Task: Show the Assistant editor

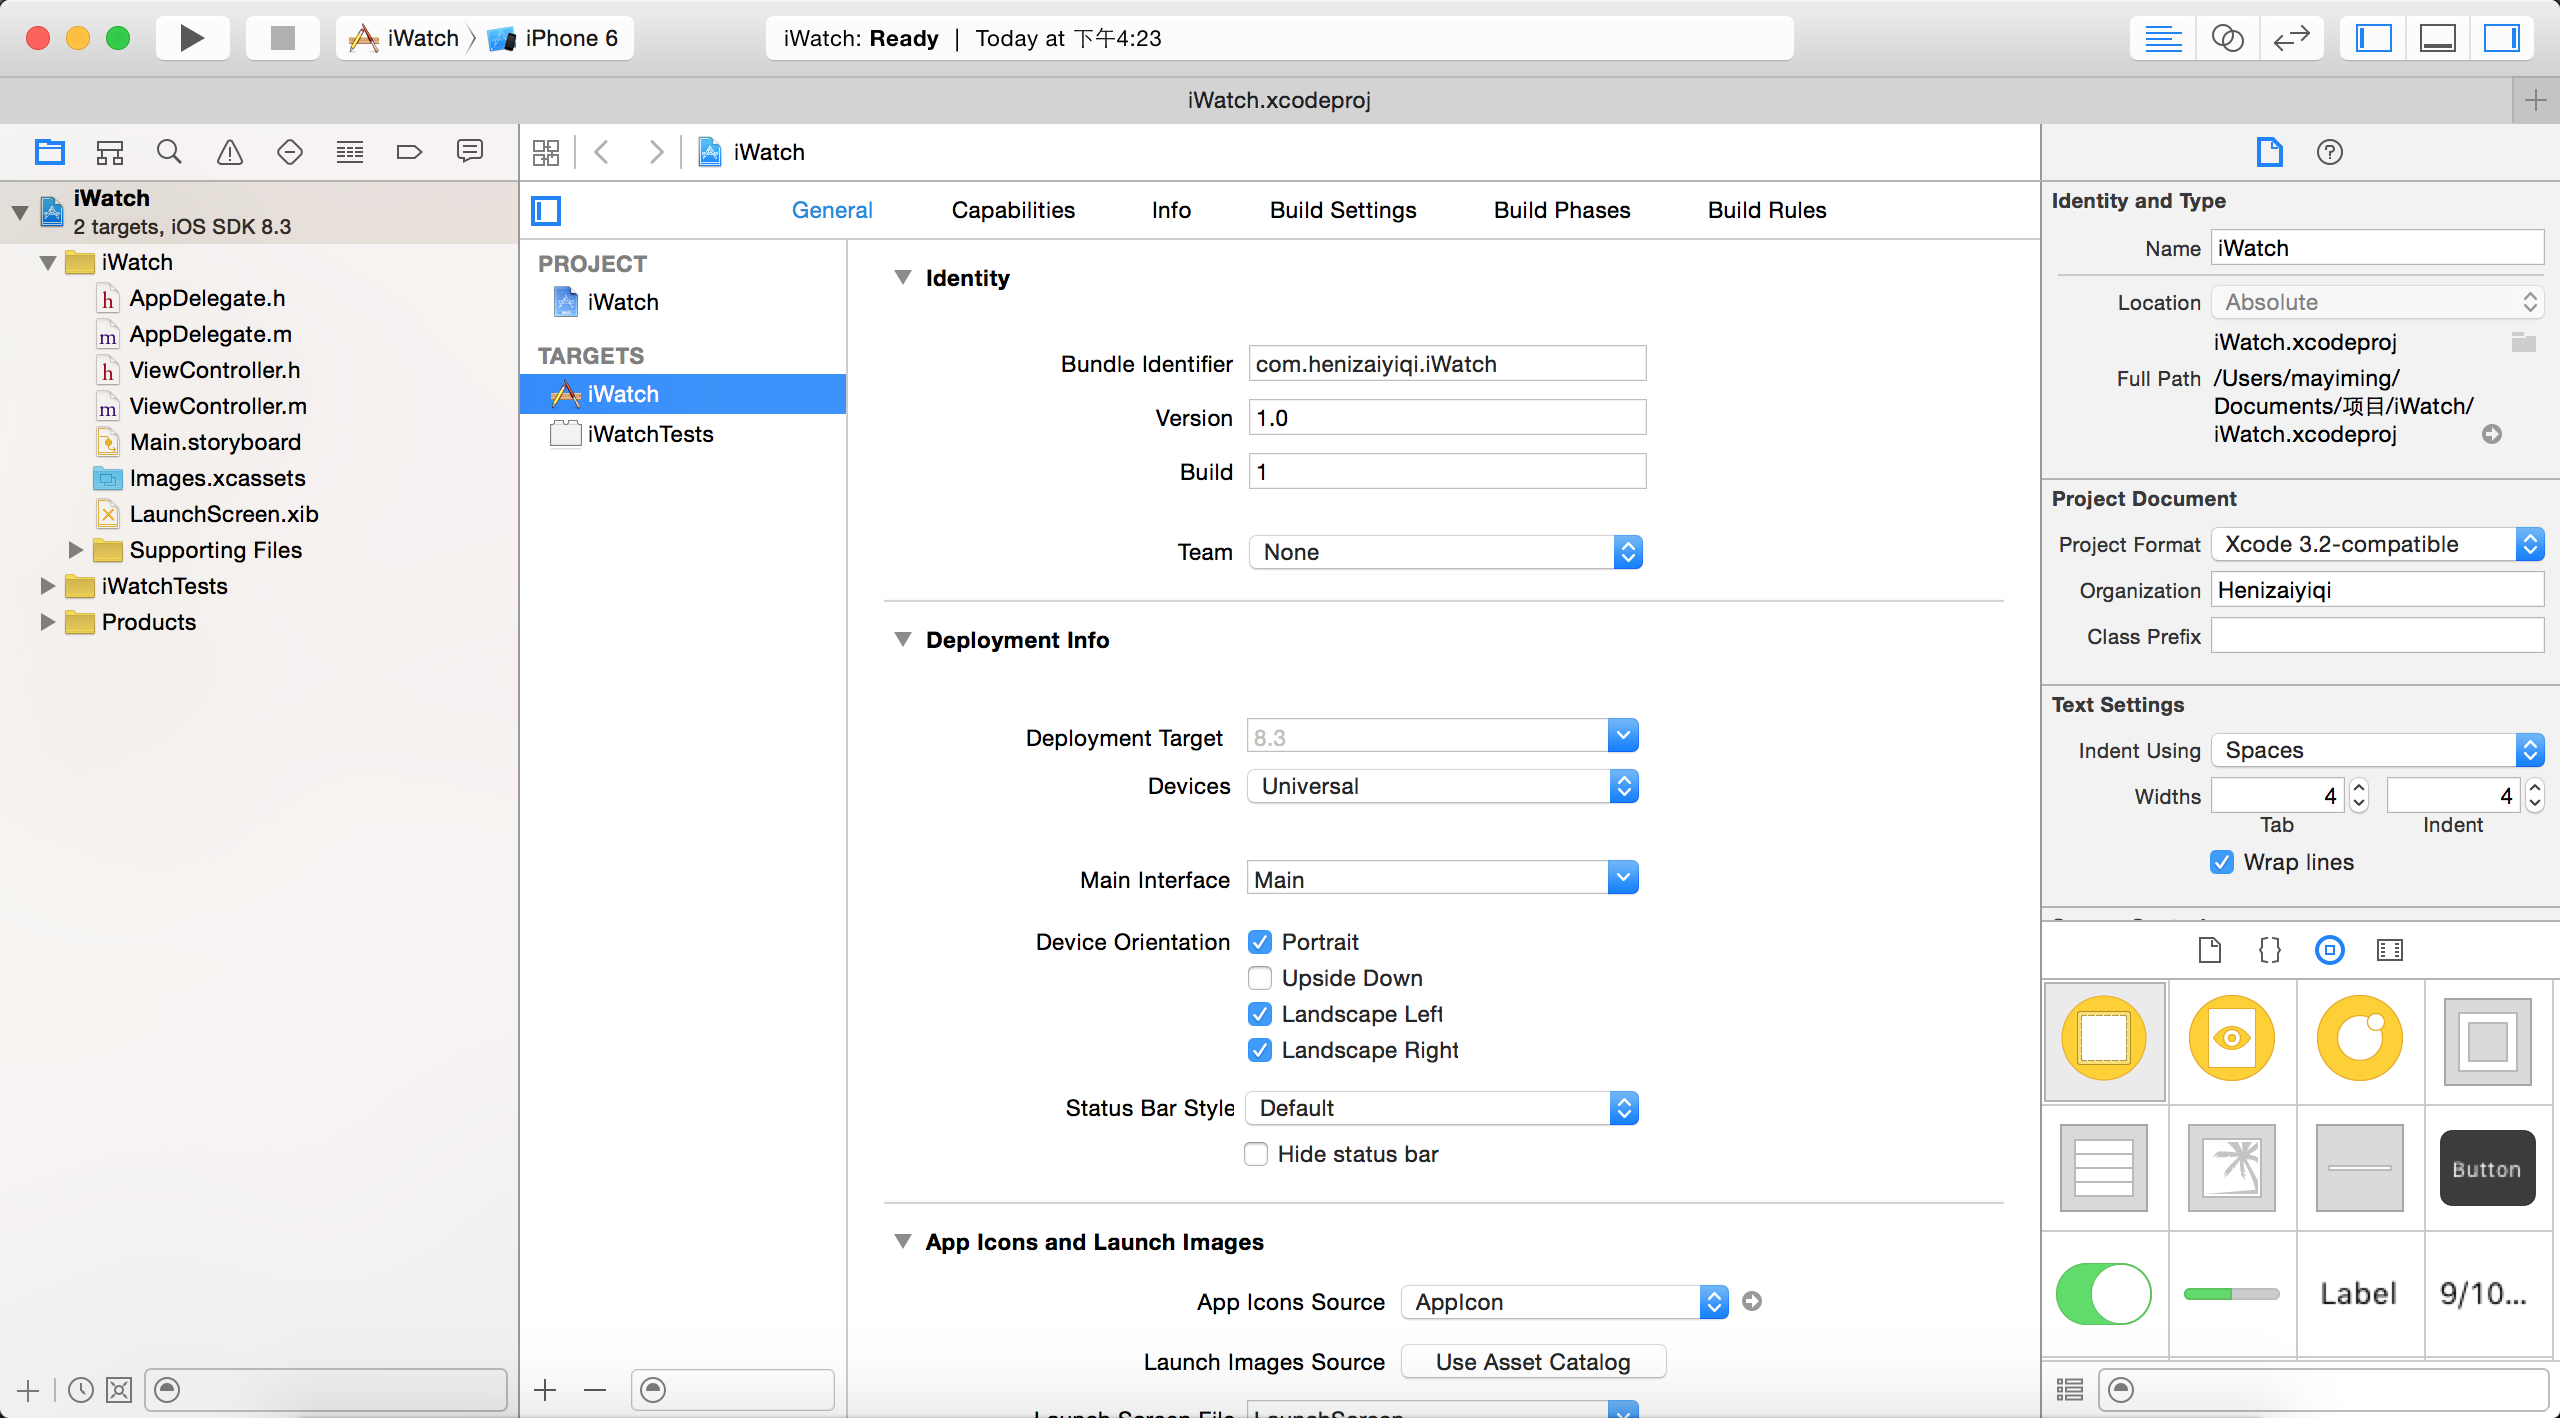Action: coord(2227,39)
